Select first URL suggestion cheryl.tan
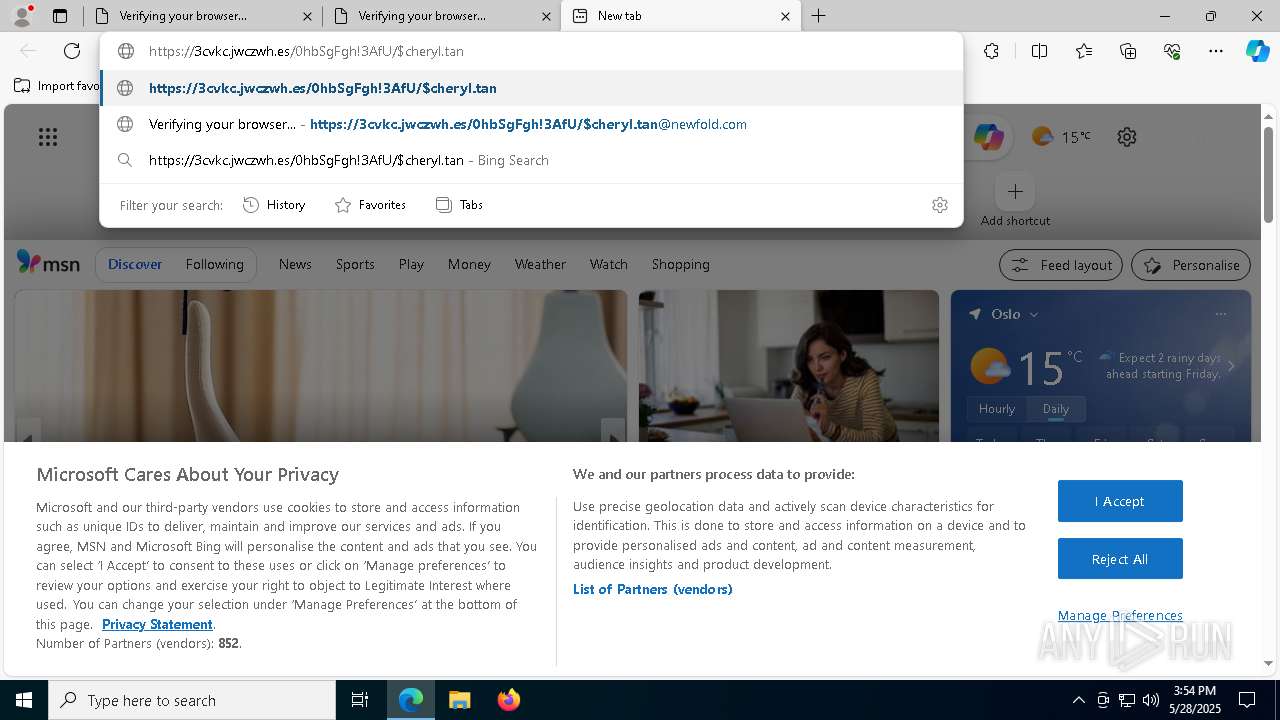The height and width of the screenshot is (720, 1280). point(531,88)
